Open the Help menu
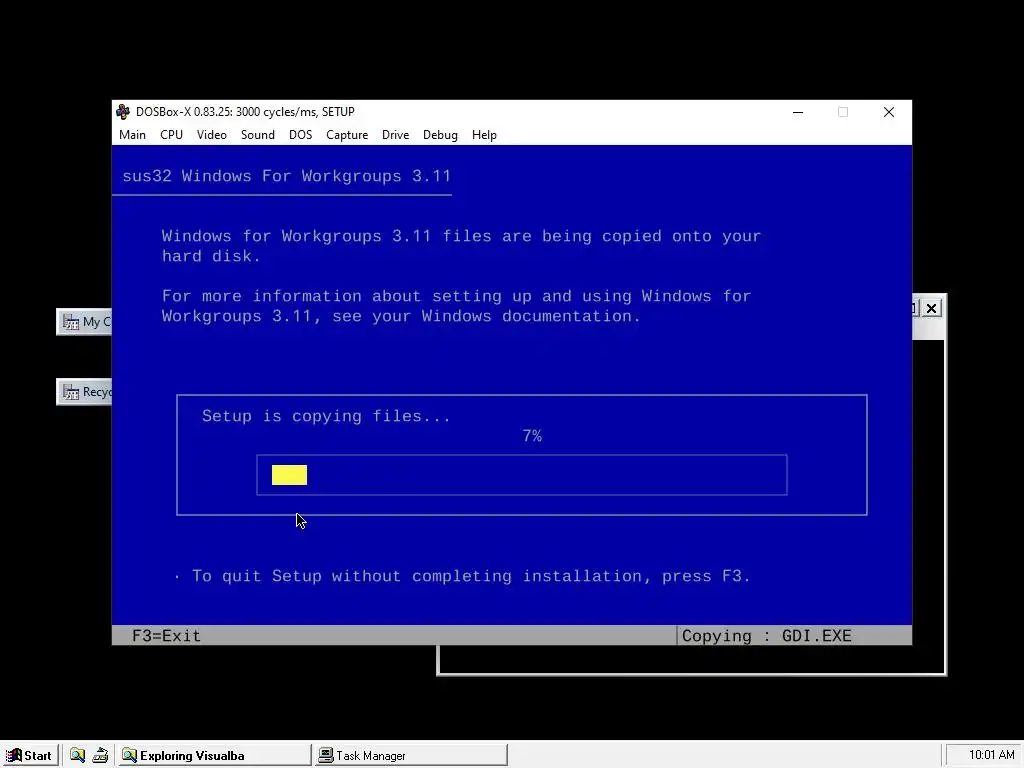This screenshot has width=1024, height=768. point(484,135)
